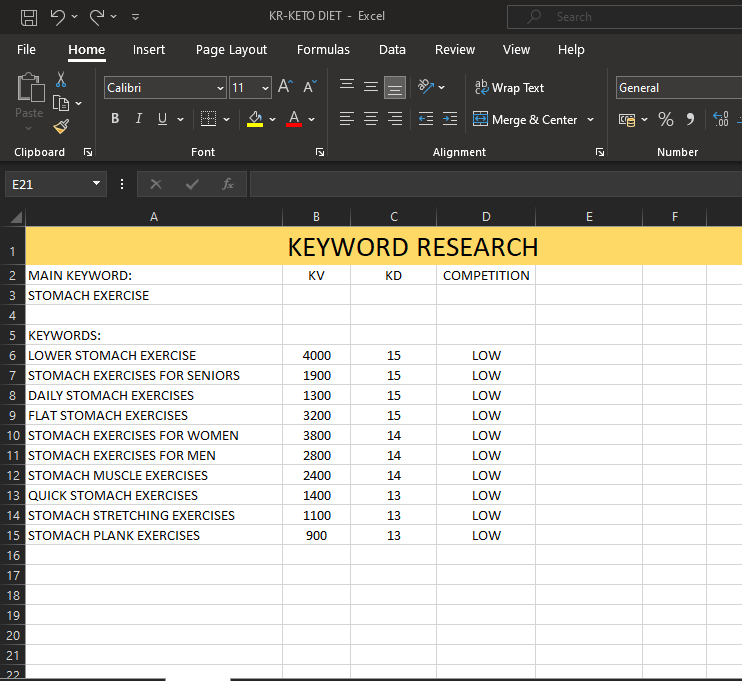Toggle Italic formatting

(138, 119)
